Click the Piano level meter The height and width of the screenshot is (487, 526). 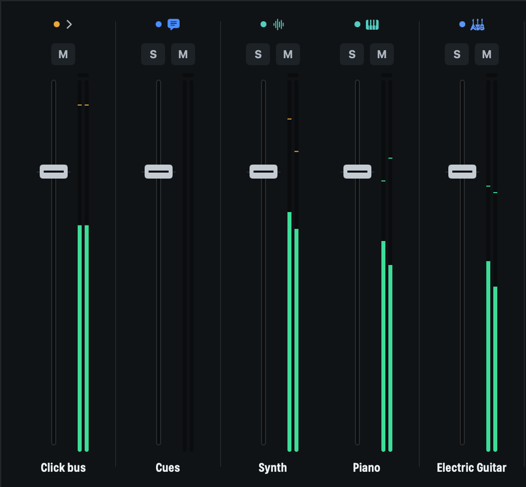pyautogui.click(x=387, y=263)
